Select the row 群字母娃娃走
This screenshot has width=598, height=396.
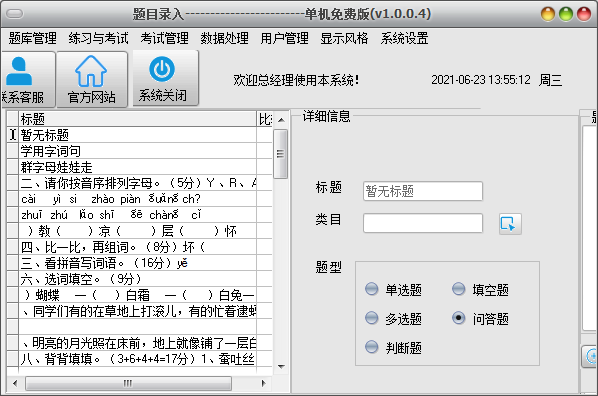137,167
